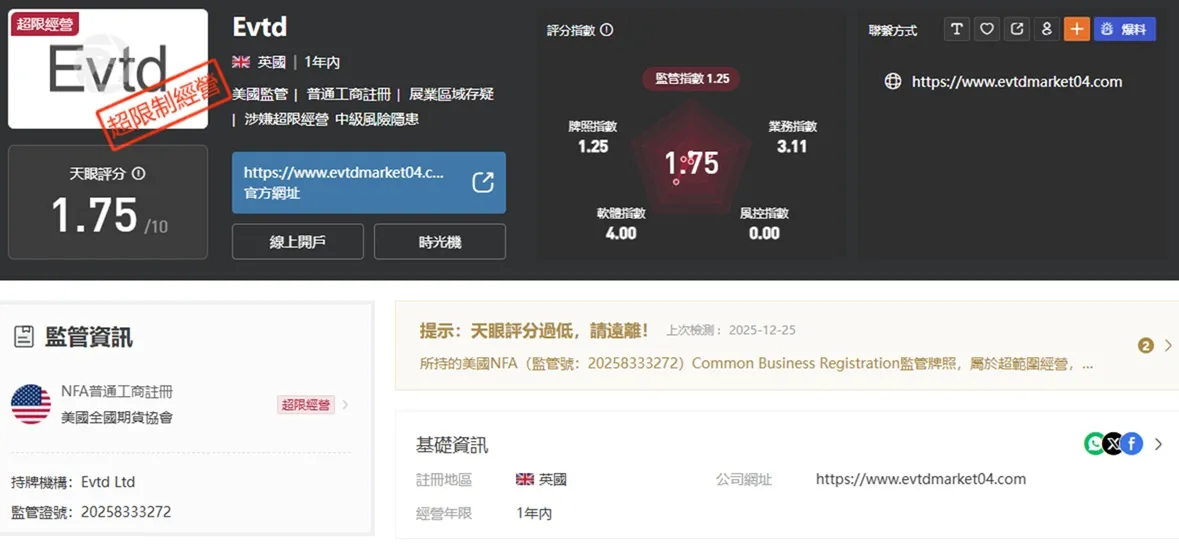
Task: Open 公司網址 link https://www.evtdmarket04.com
Action: pyautogui.click(x=921, y=479)
